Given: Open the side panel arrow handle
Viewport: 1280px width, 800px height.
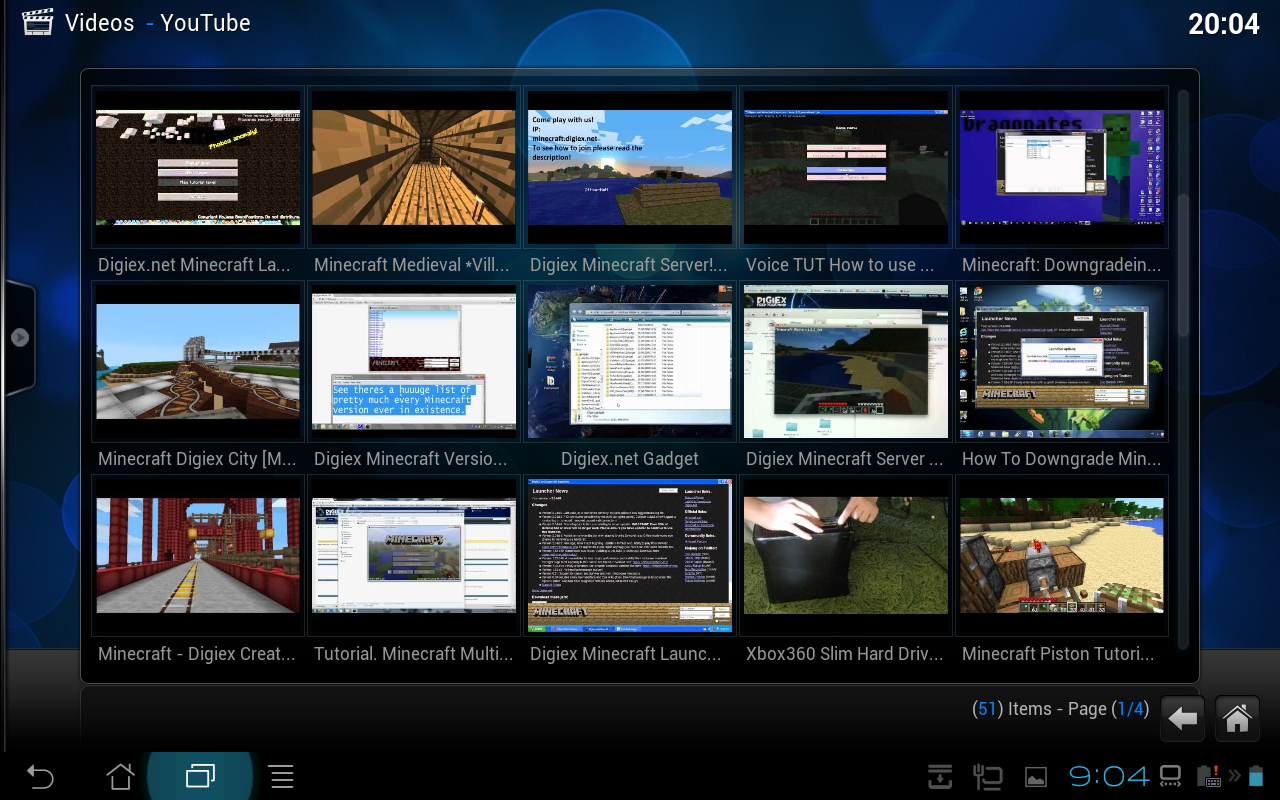Looking at the screenshot, I should coord(19,337).
